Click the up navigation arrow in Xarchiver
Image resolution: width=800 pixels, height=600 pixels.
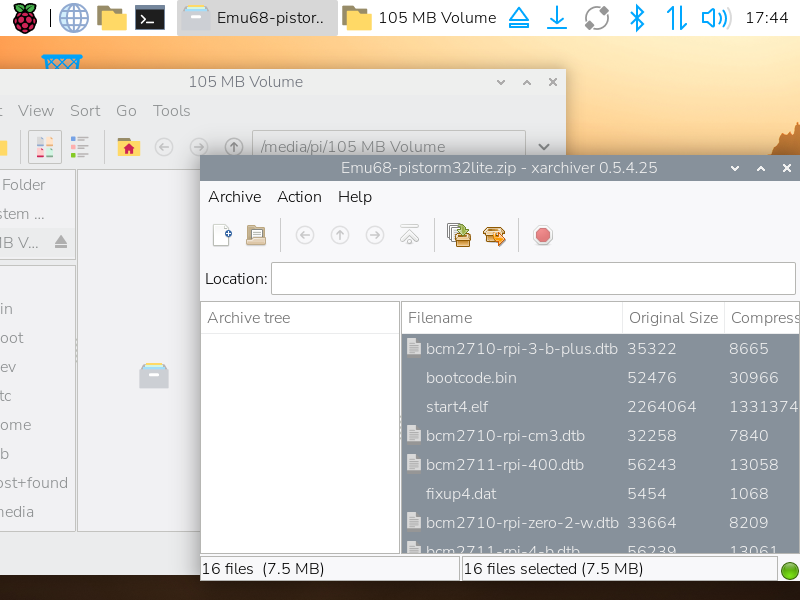click(x=339, y=234)
